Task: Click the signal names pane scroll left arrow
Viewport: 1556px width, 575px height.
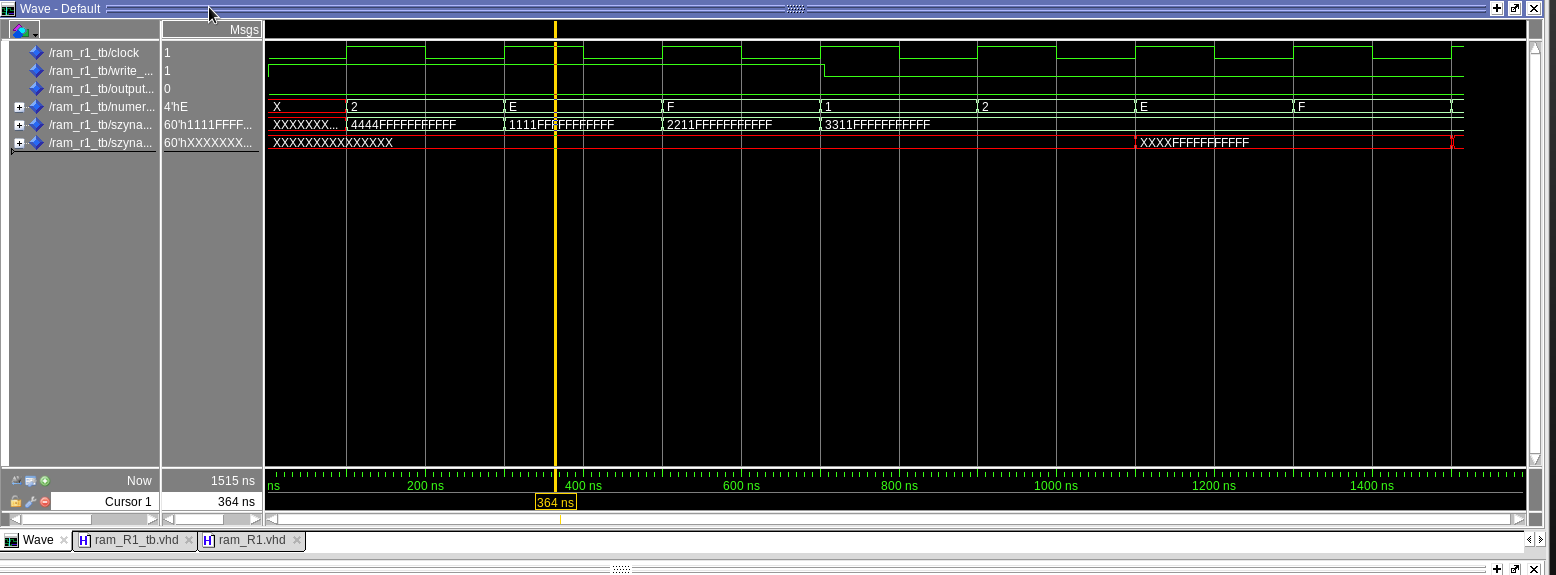Action: tap(15, 519)
